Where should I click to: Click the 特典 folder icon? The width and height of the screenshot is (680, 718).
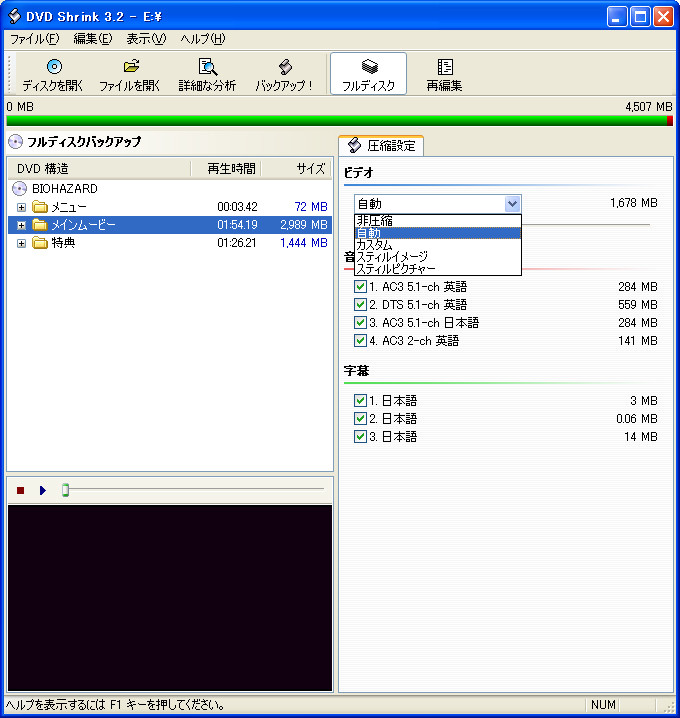tap(40, 243)
